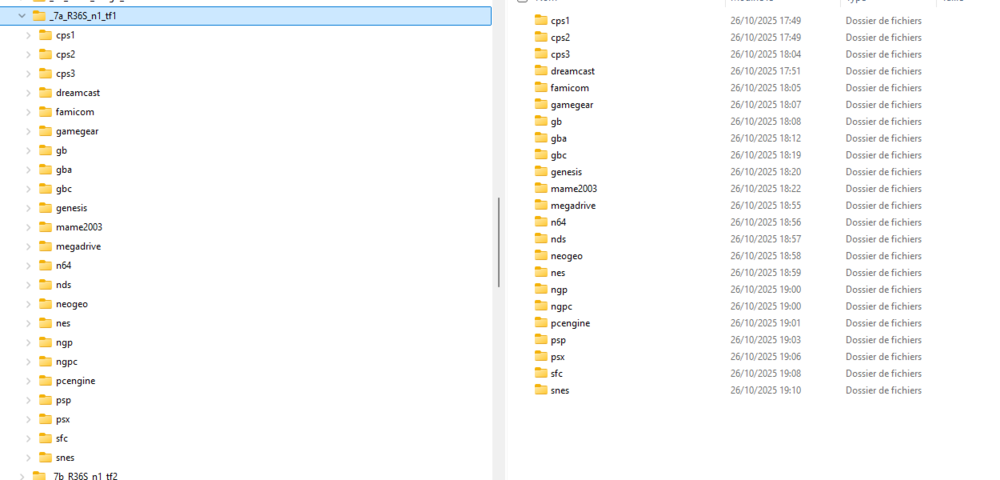This screenshot has width=1000, height=480.
Task: Click cps2 folder icon in tree
Action: pyautogui.click(x=45, y=54)
